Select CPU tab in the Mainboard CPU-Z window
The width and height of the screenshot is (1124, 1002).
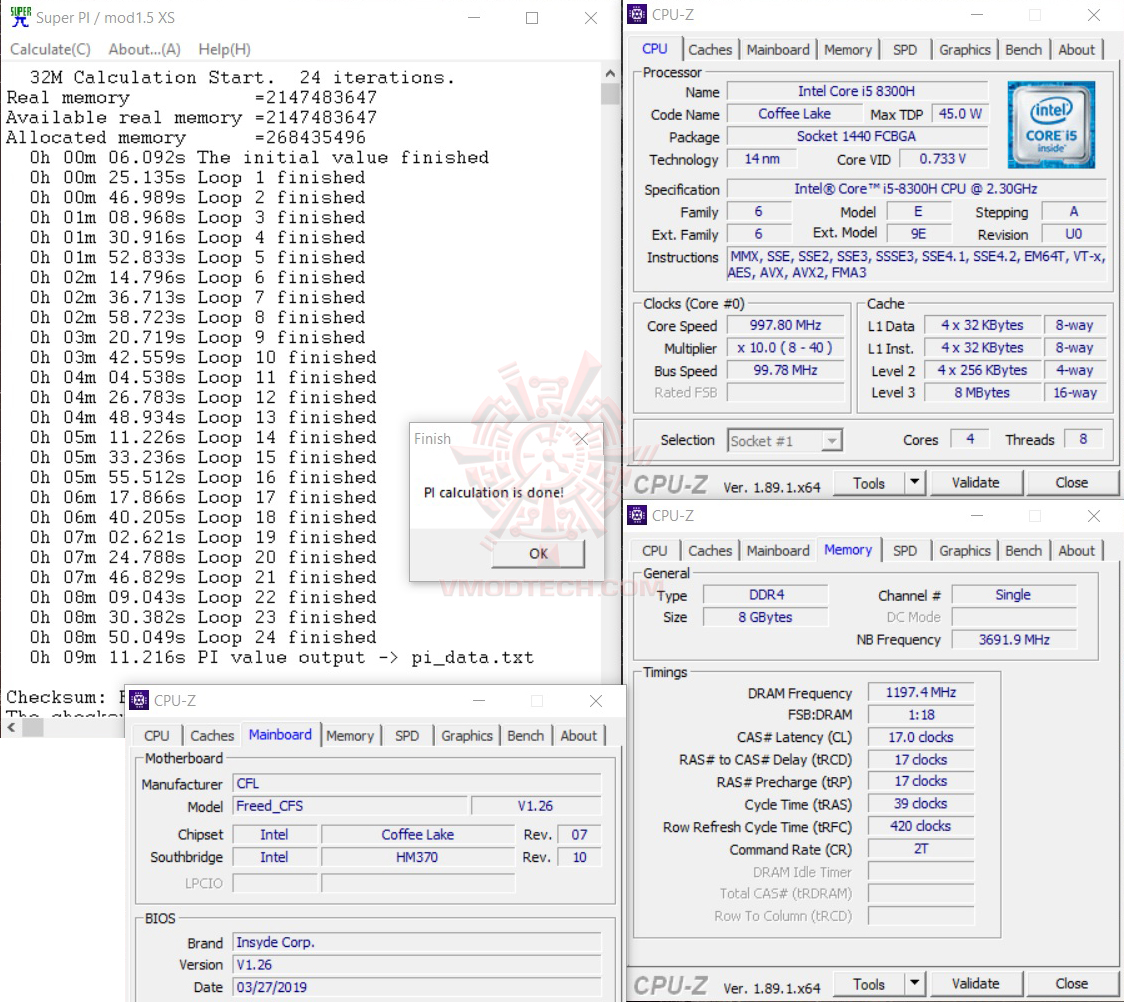156,735
